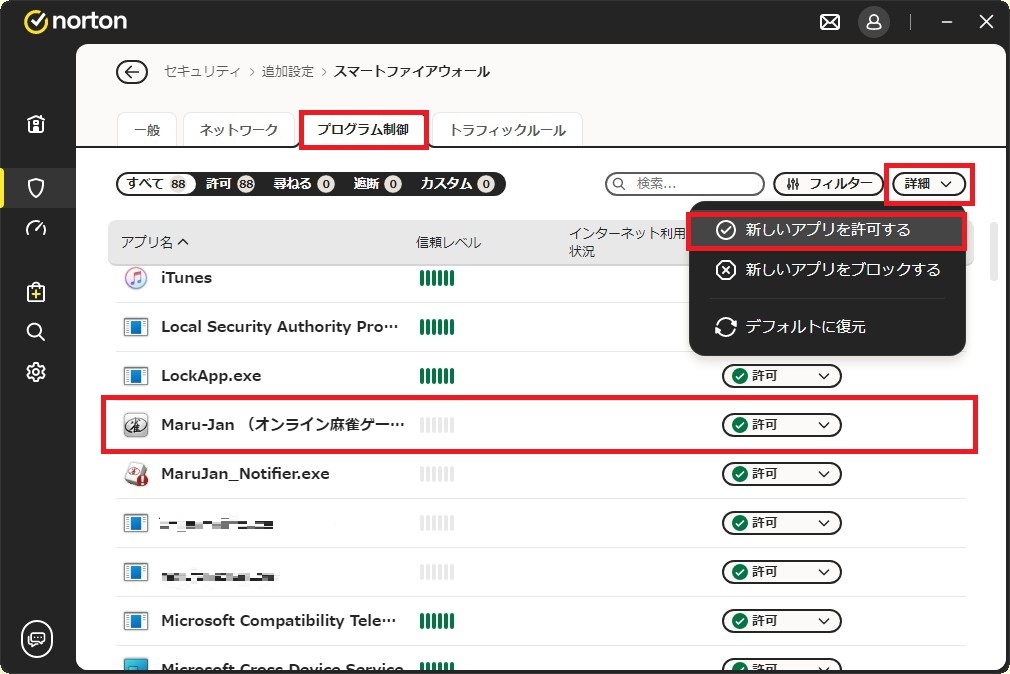Click the Maru-Jan trust level bar
Viewport: 1010px width, 674px height.
point(437,425)
